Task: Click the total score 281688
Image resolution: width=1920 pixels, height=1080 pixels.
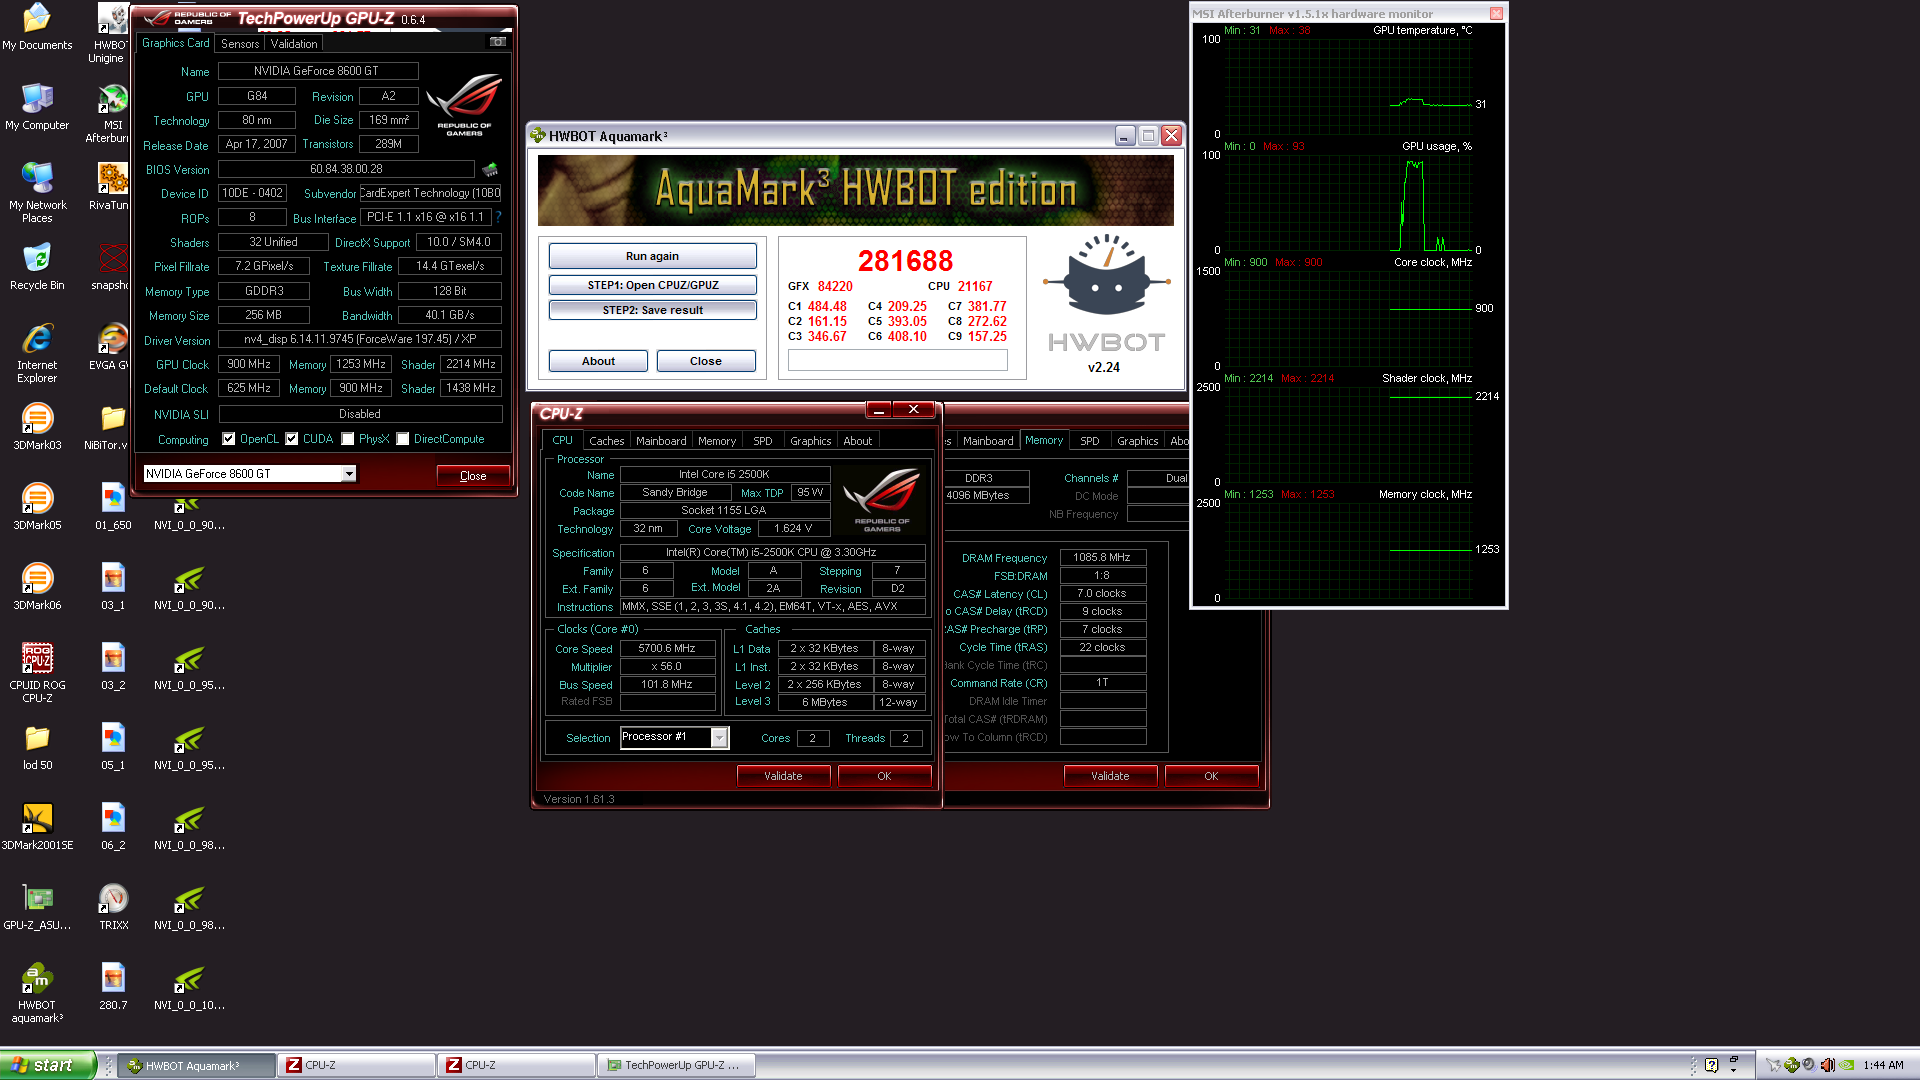Action: click(905, 261)
